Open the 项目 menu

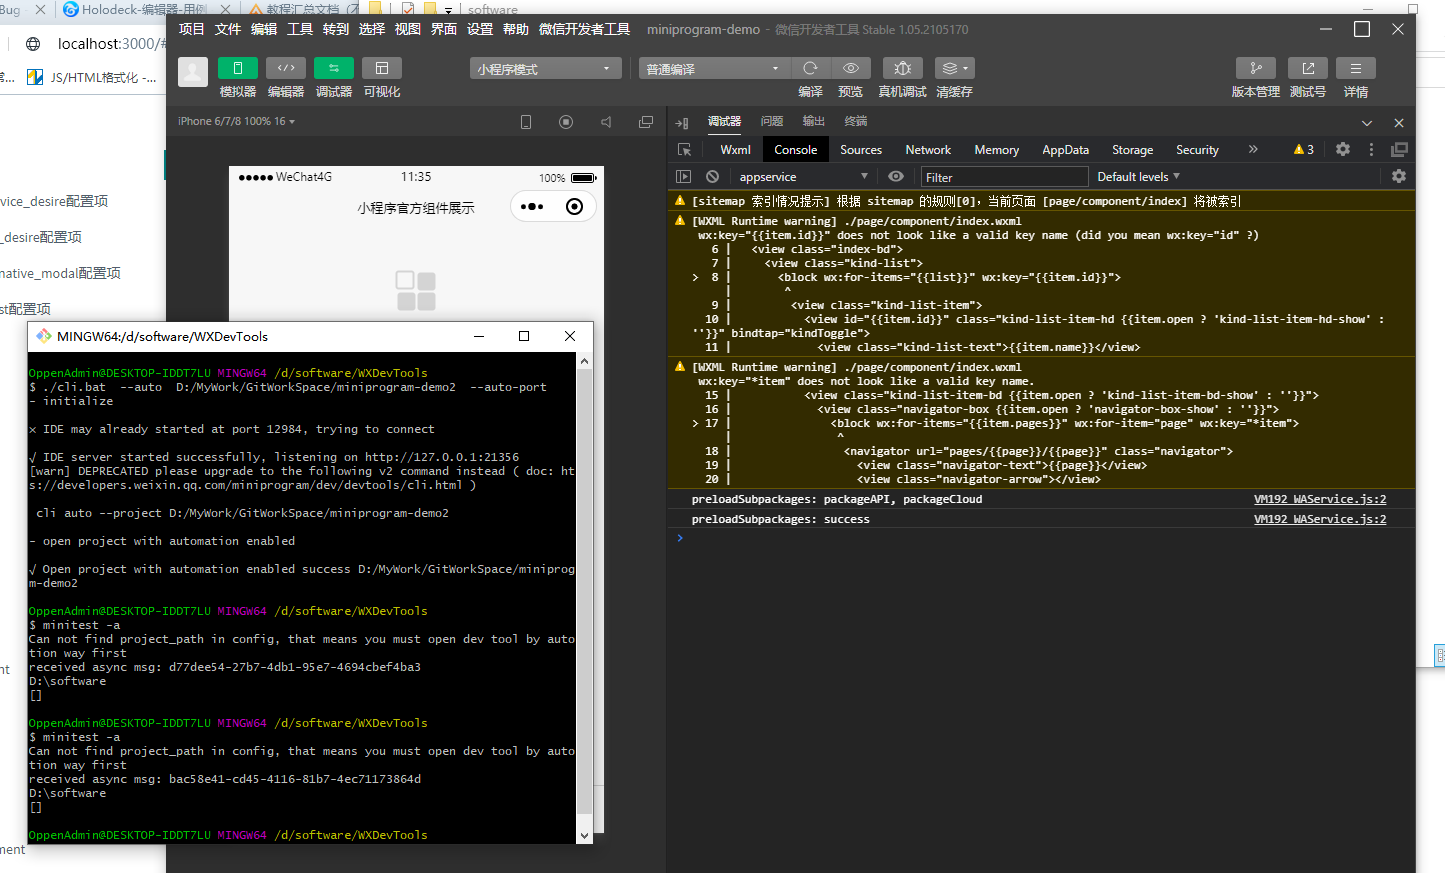pos(191,29)
